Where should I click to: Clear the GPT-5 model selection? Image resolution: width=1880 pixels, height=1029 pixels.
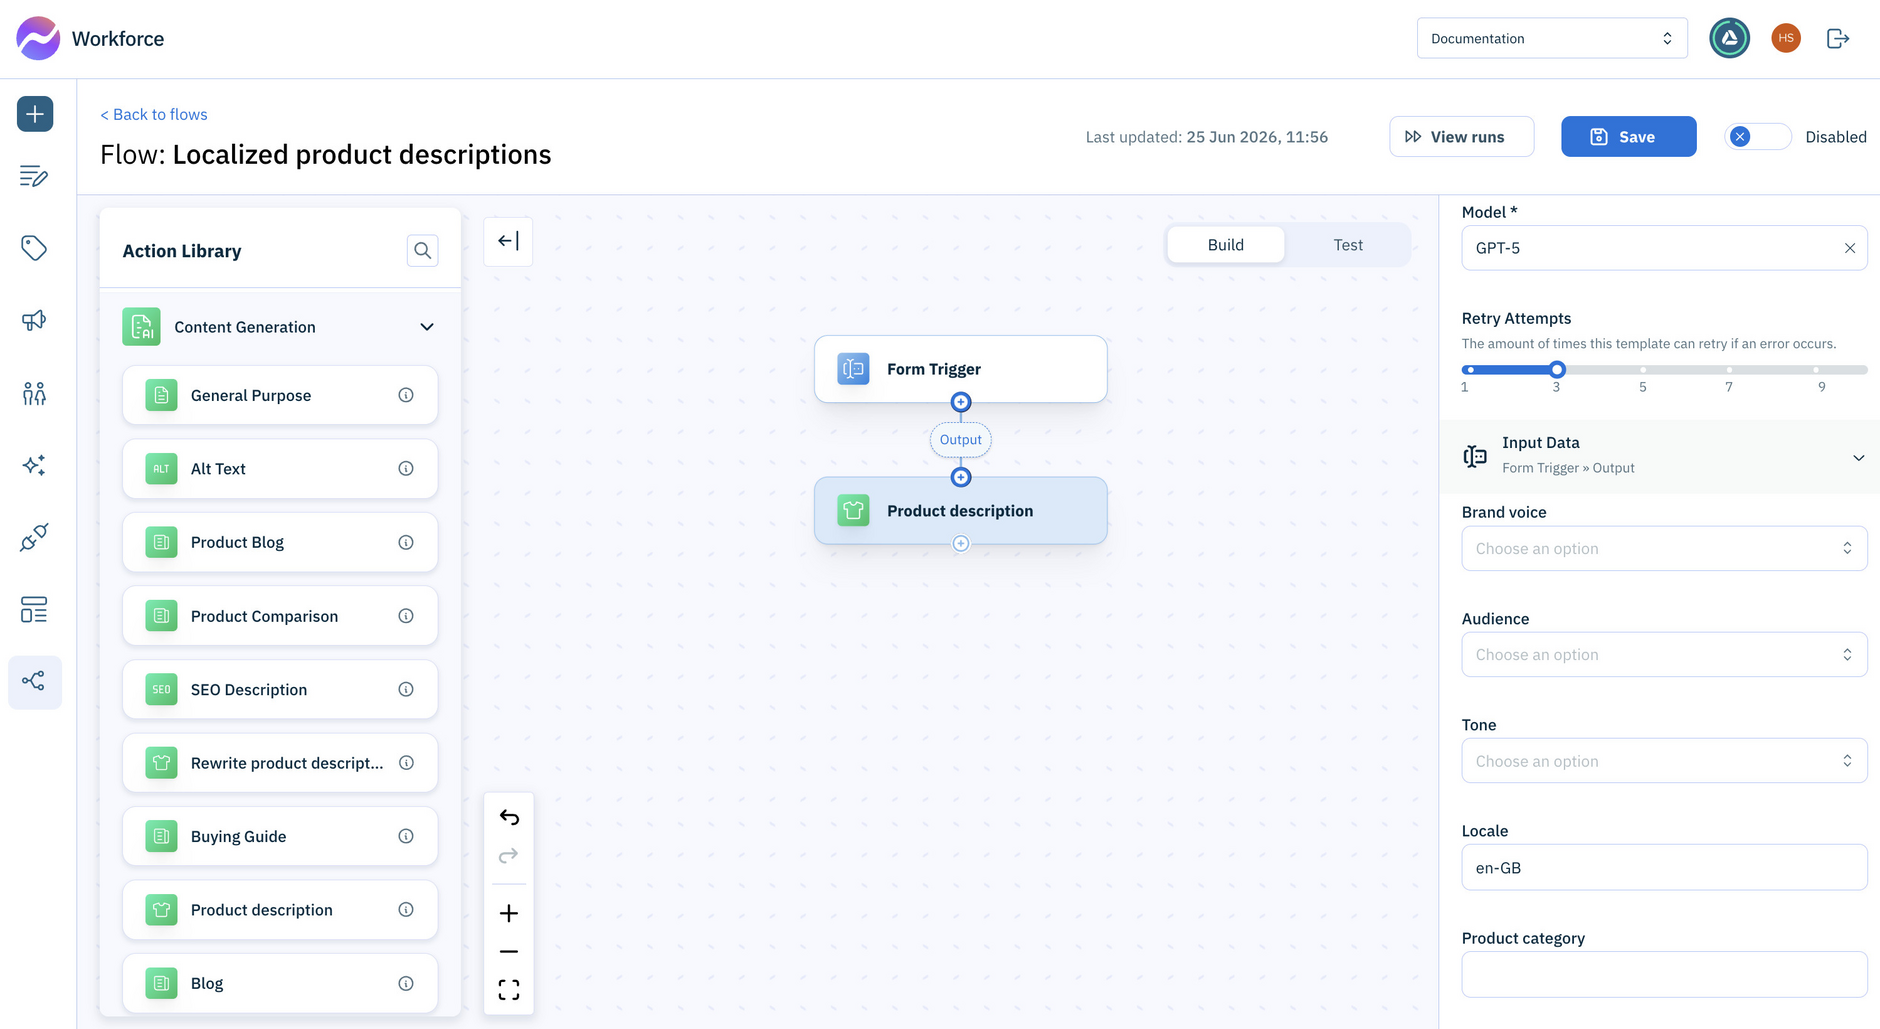coord(1850,248)
